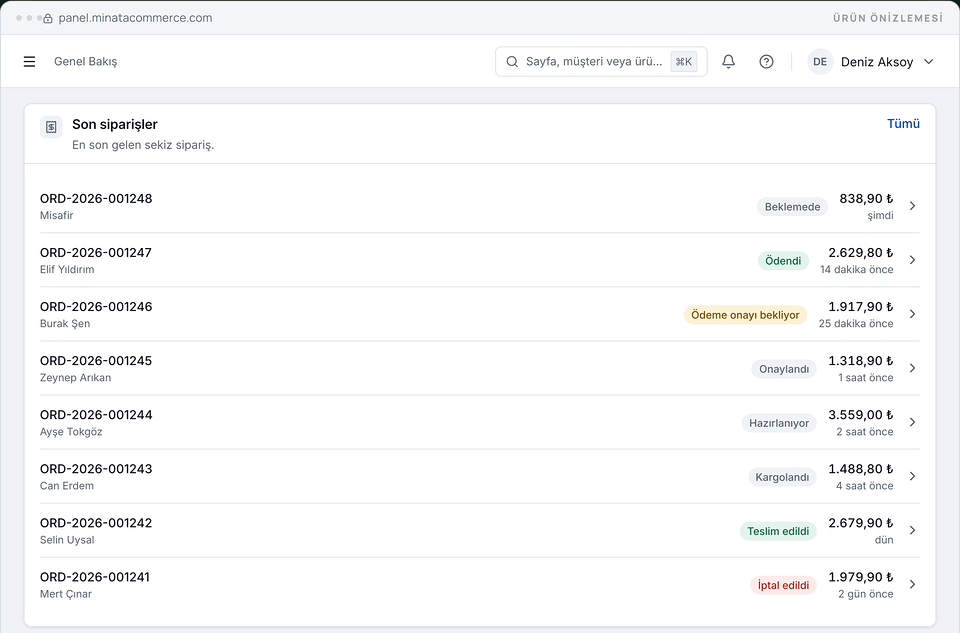This screenshot has height=633, width=960.
Task: Click the search magnifier icon
Action: point(512,61)
